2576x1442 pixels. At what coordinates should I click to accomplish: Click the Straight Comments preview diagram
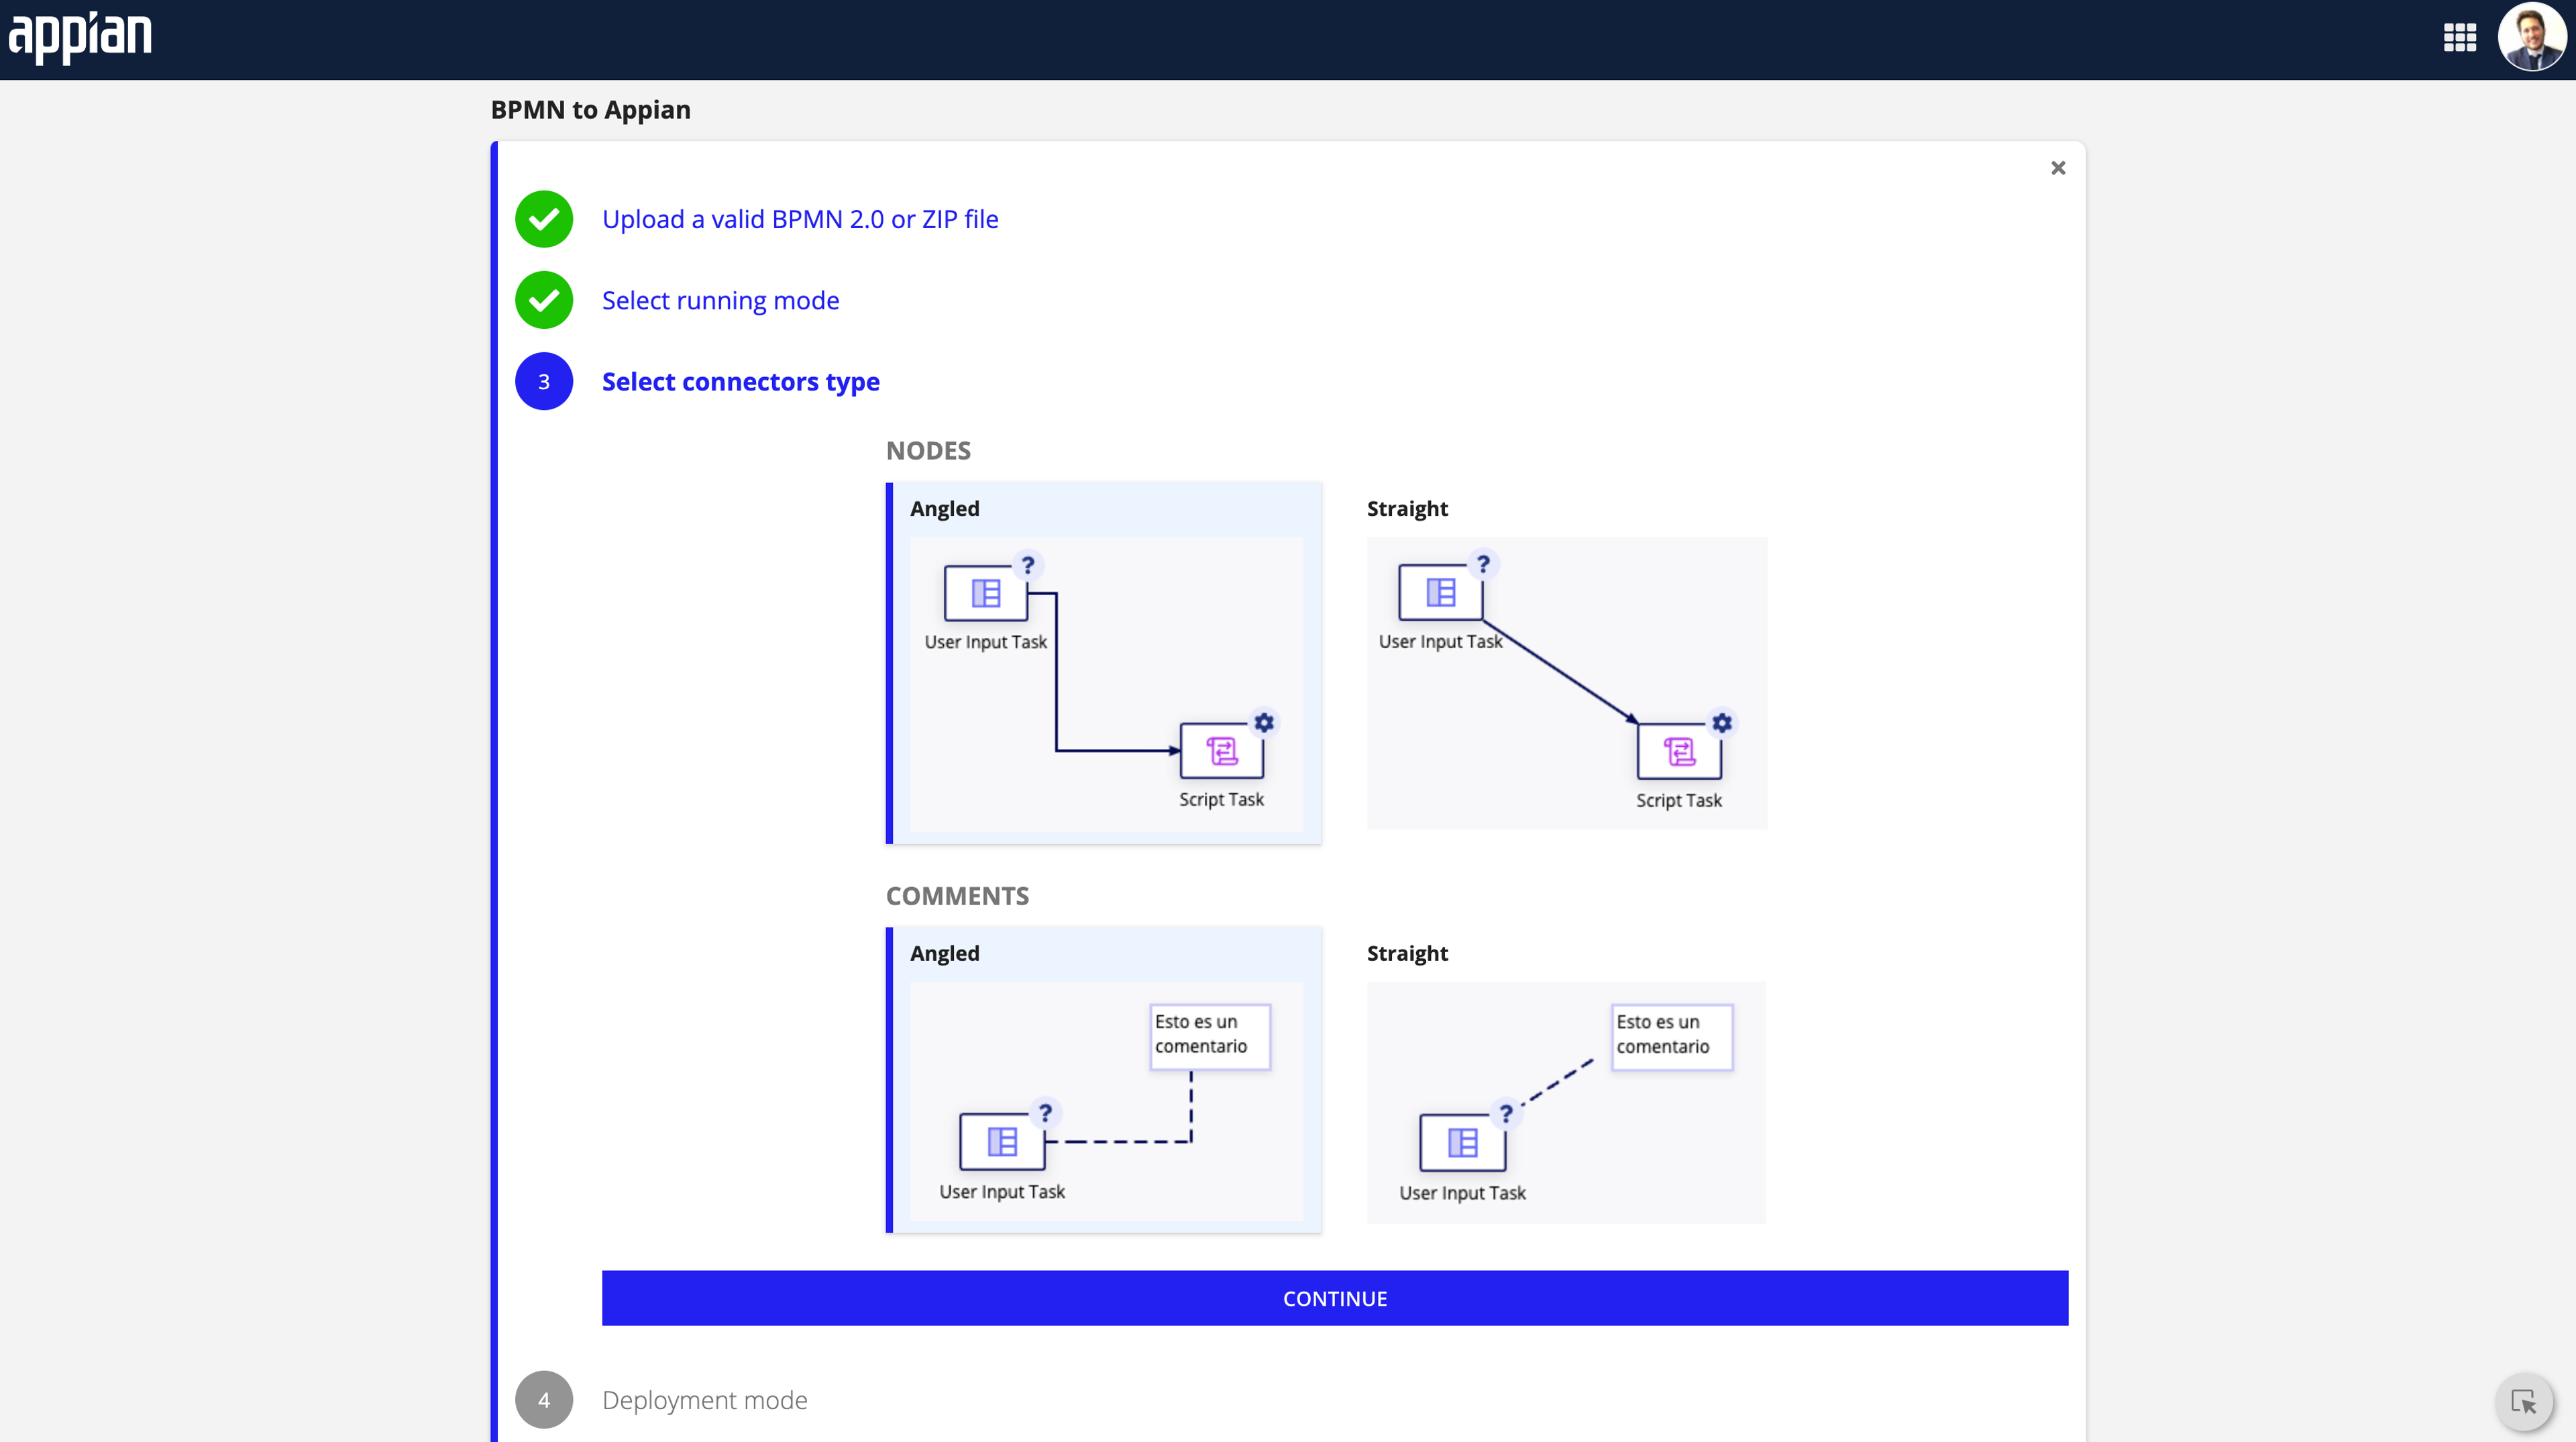tap(1567, 1102)
